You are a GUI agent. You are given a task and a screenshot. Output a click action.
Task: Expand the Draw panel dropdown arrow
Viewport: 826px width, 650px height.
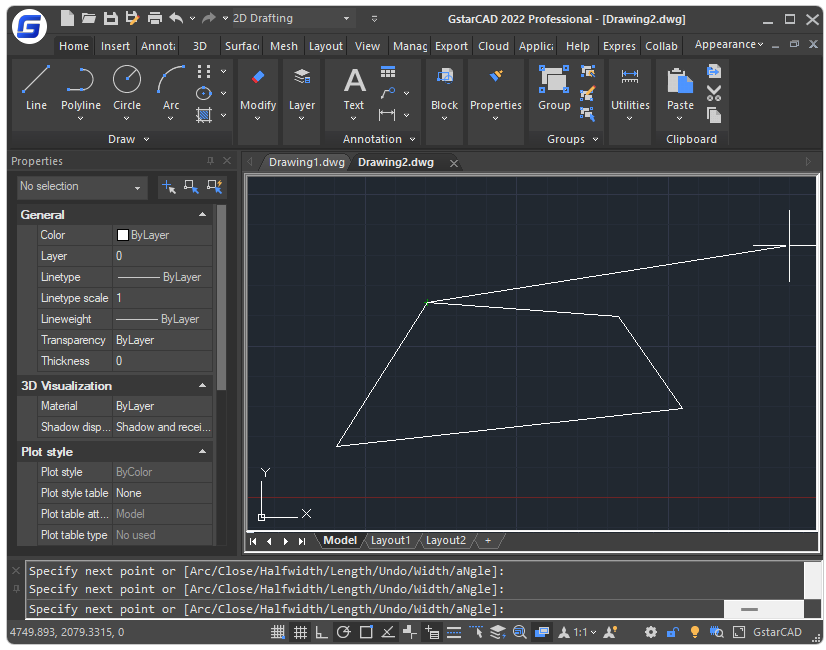click(146, 139)
